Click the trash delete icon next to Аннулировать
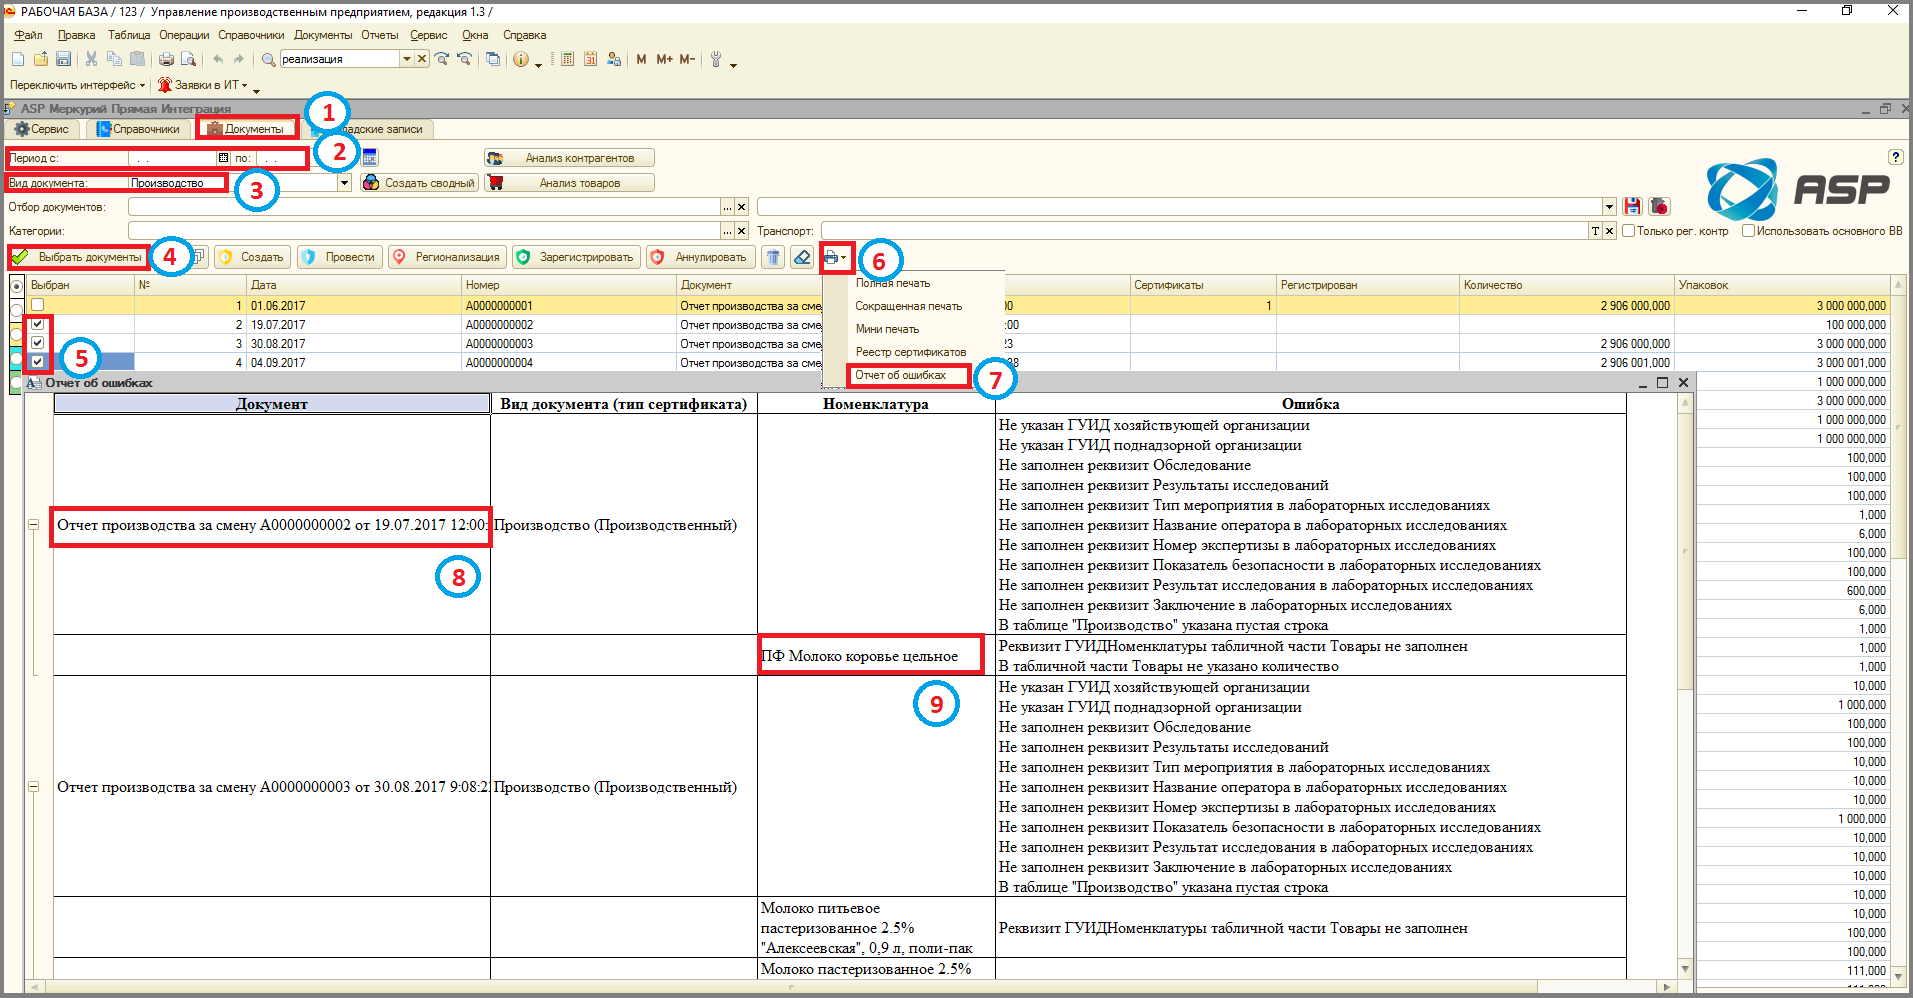This screenshot has height=998, width=1913. (x=773, y=257)
